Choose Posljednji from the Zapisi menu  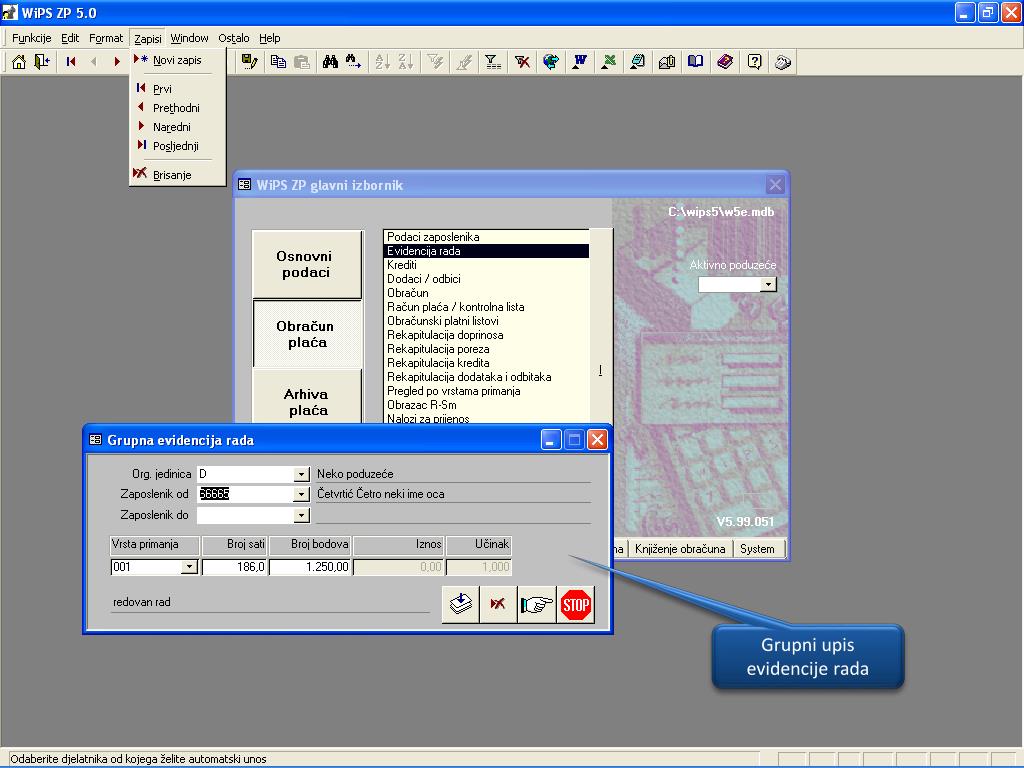click(x=178, y=146)
